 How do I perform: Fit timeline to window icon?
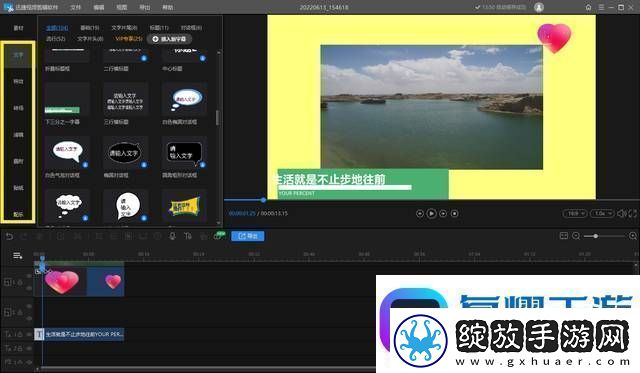[x=564, y=236]
